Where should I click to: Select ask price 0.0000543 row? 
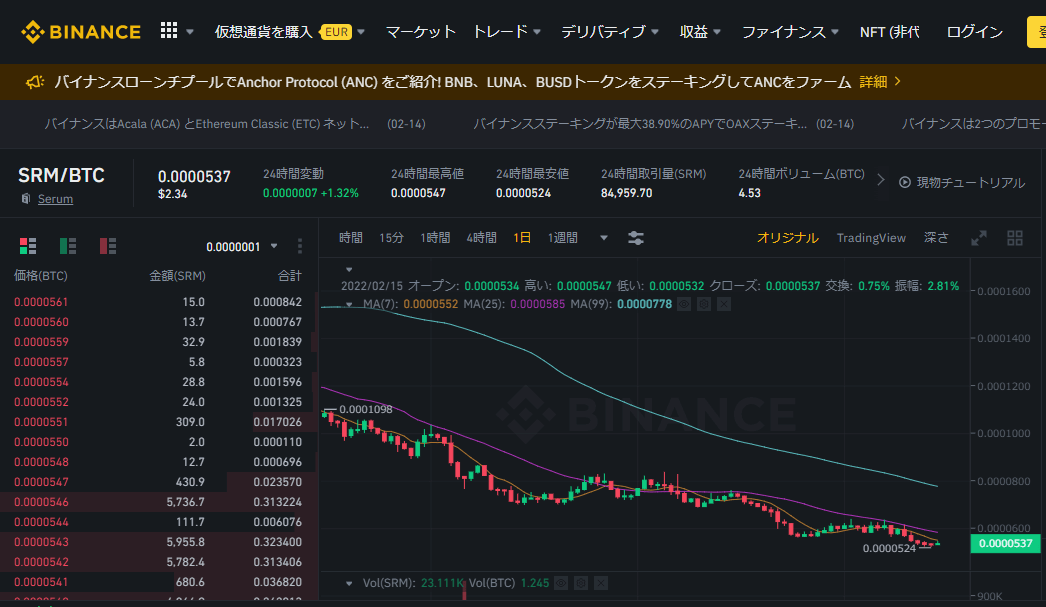(x=158, y=542)
